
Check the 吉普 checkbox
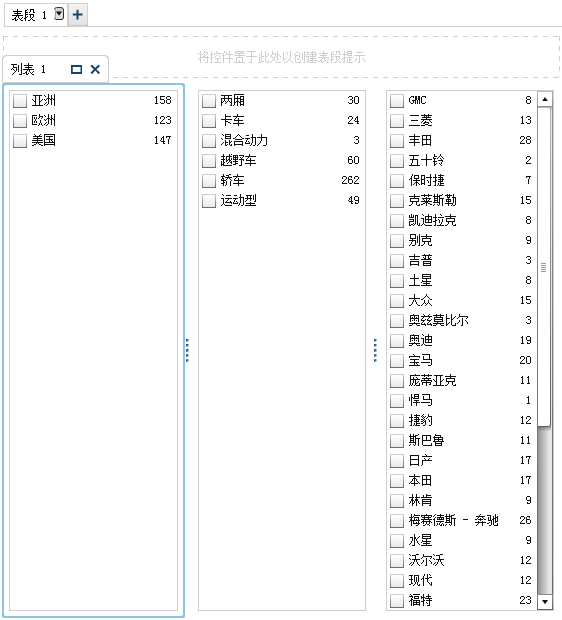[397, 261]
